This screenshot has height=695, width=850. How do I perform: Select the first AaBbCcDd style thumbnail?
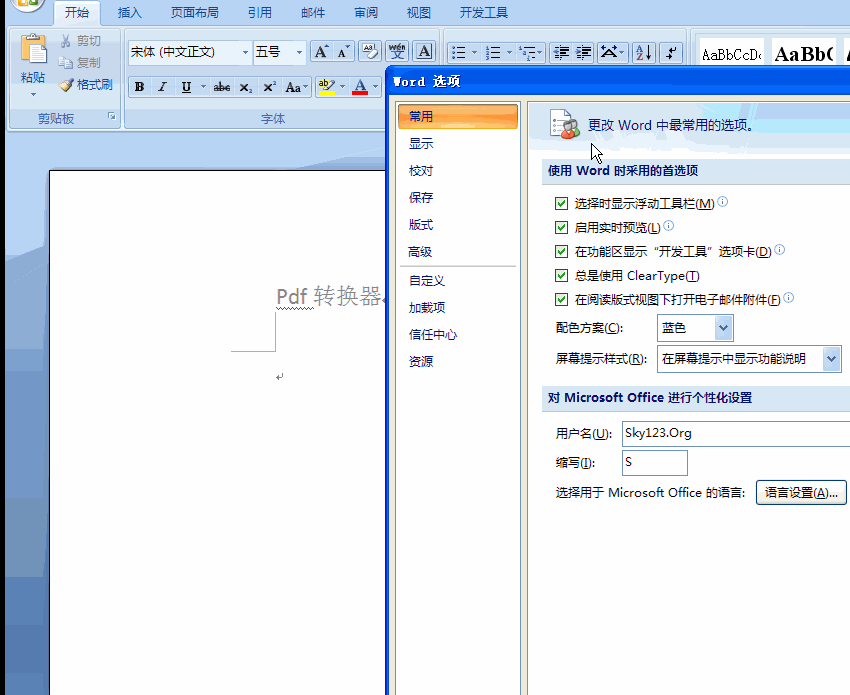731,54
